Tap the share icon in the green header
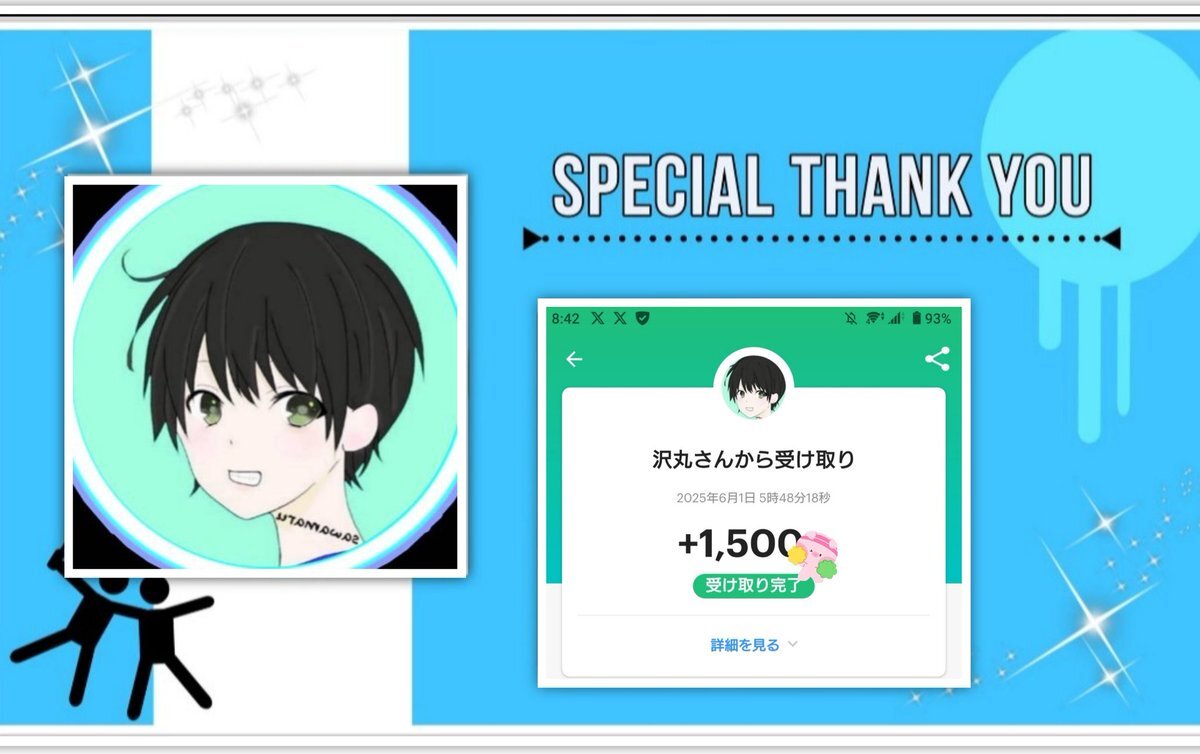This screenshot has width=1200, height=754. tap(937, 359)
